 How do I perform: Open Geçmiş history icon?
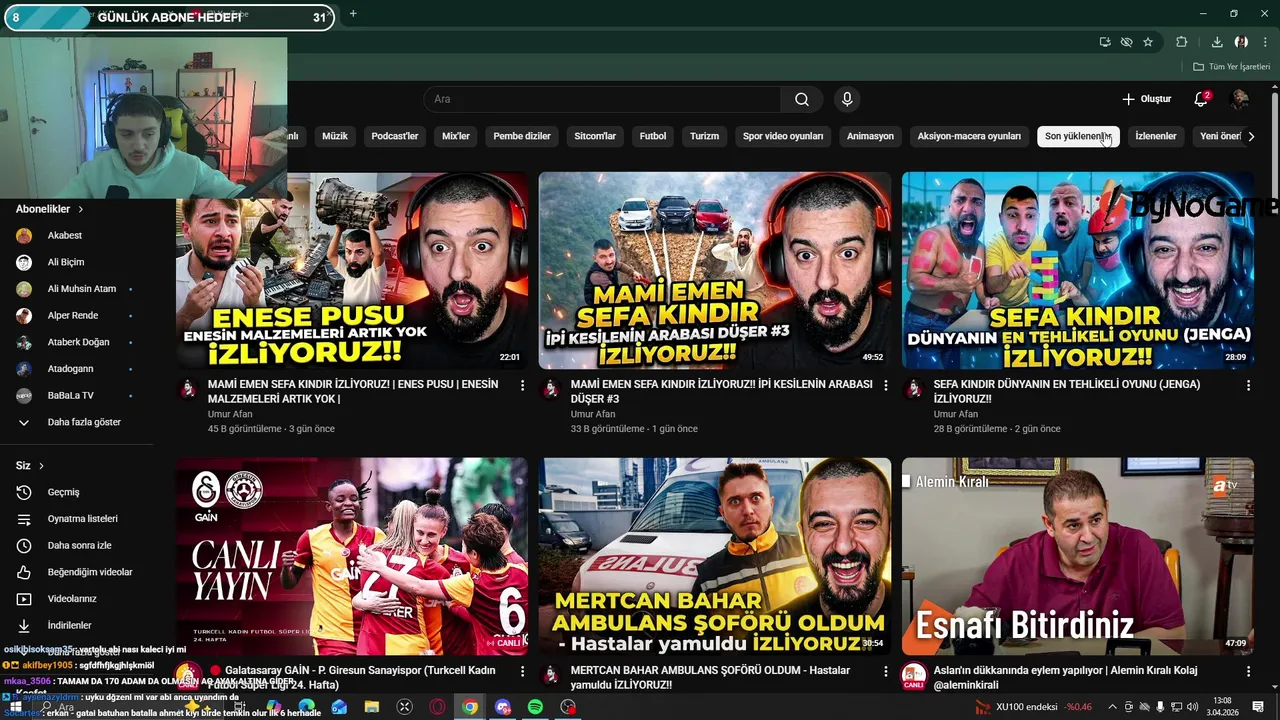[24, 492]
